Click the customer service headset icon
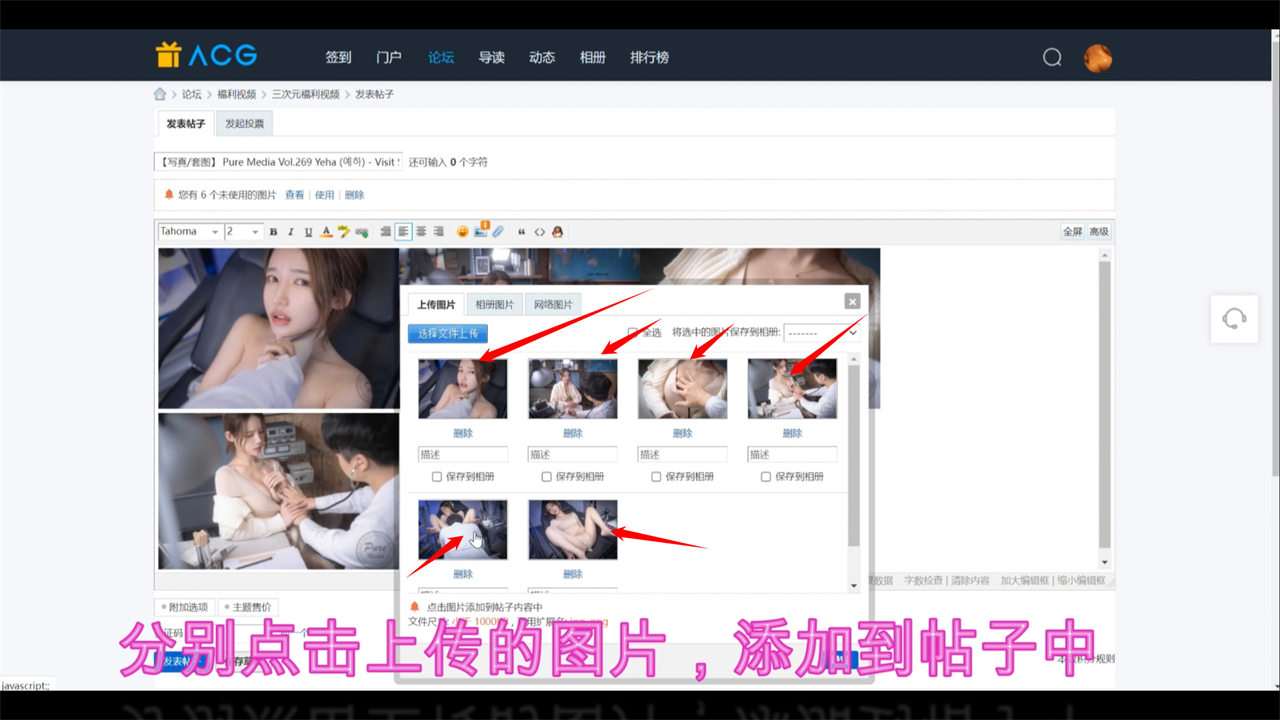The width and height of the screenshot is (1280, 720). tap(1234, 319)
